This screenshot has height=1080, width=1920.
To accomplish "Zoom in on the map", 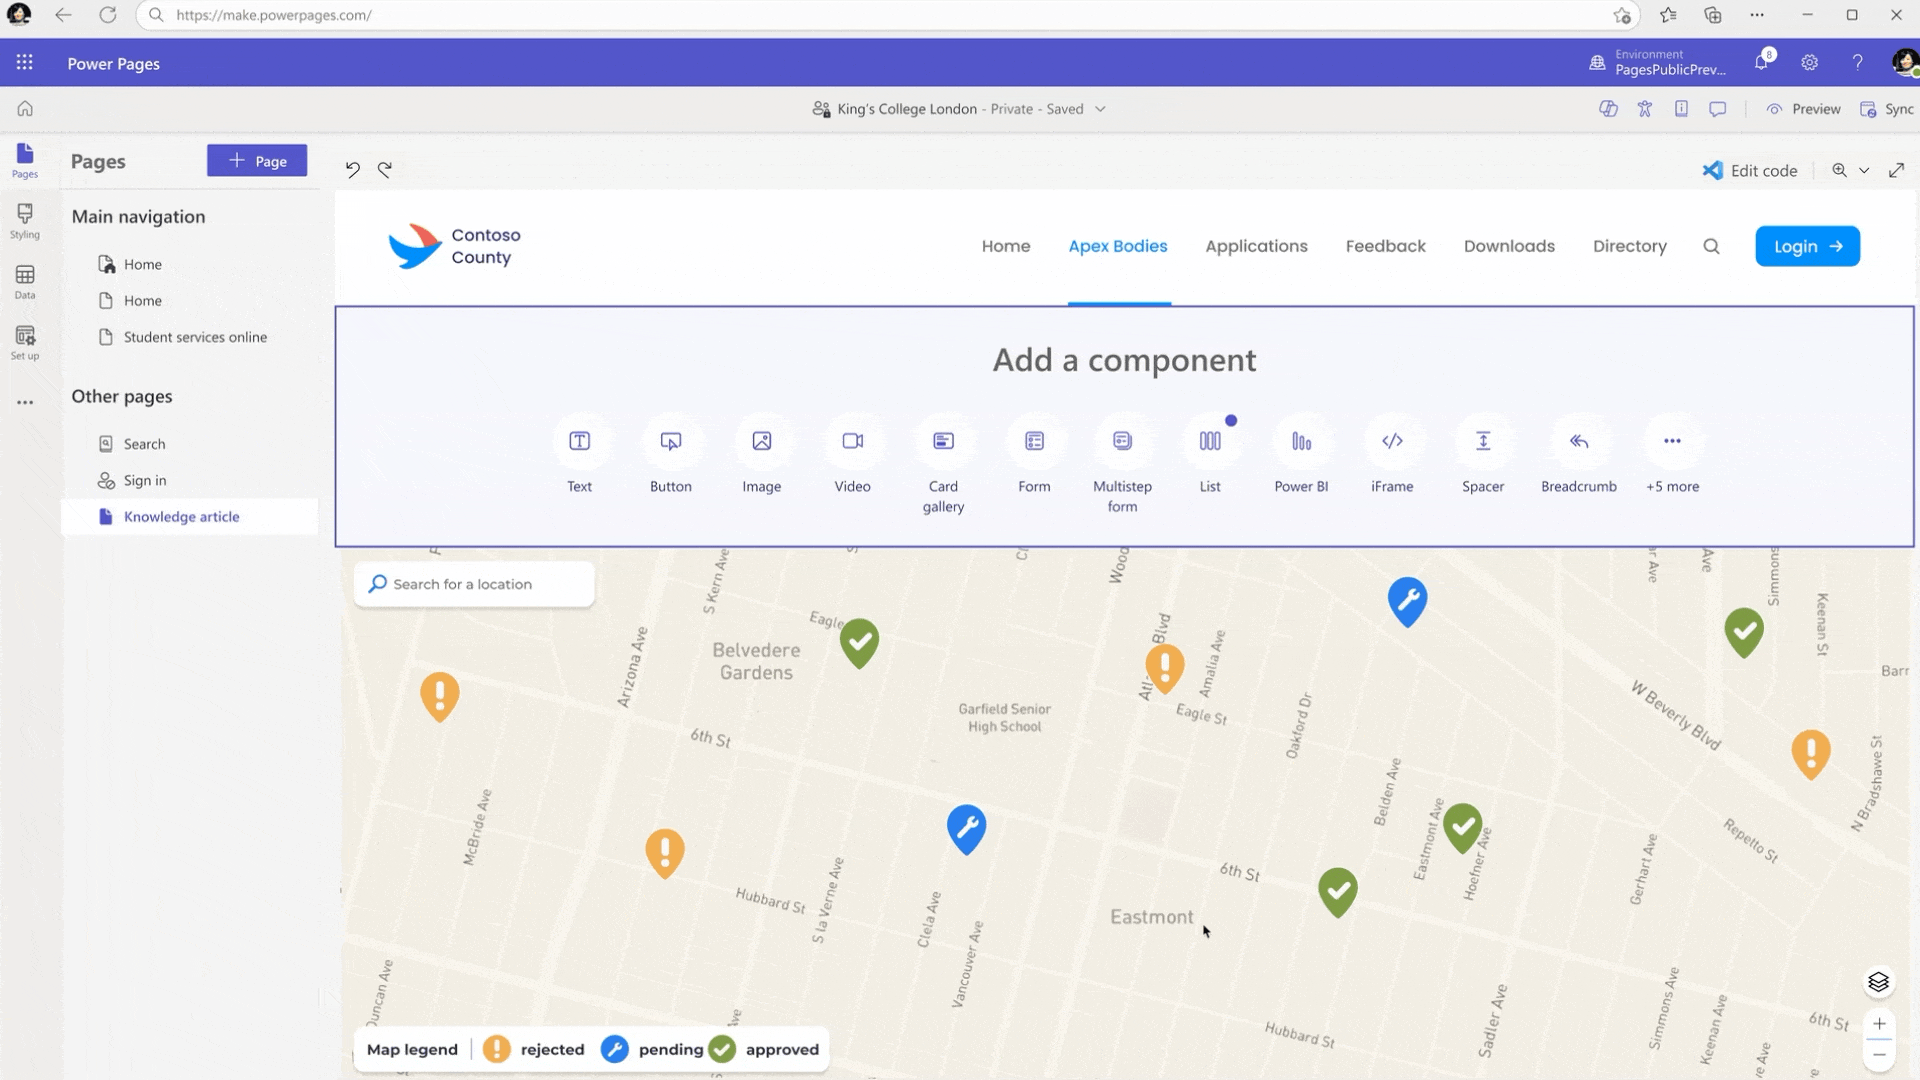I will tap(1879, 1023).
